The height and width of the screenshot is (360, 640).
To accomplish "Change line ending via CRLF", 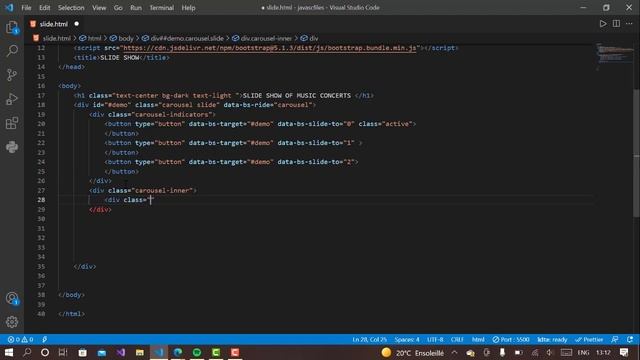I will pyautogui.click(x=457, y=340).
